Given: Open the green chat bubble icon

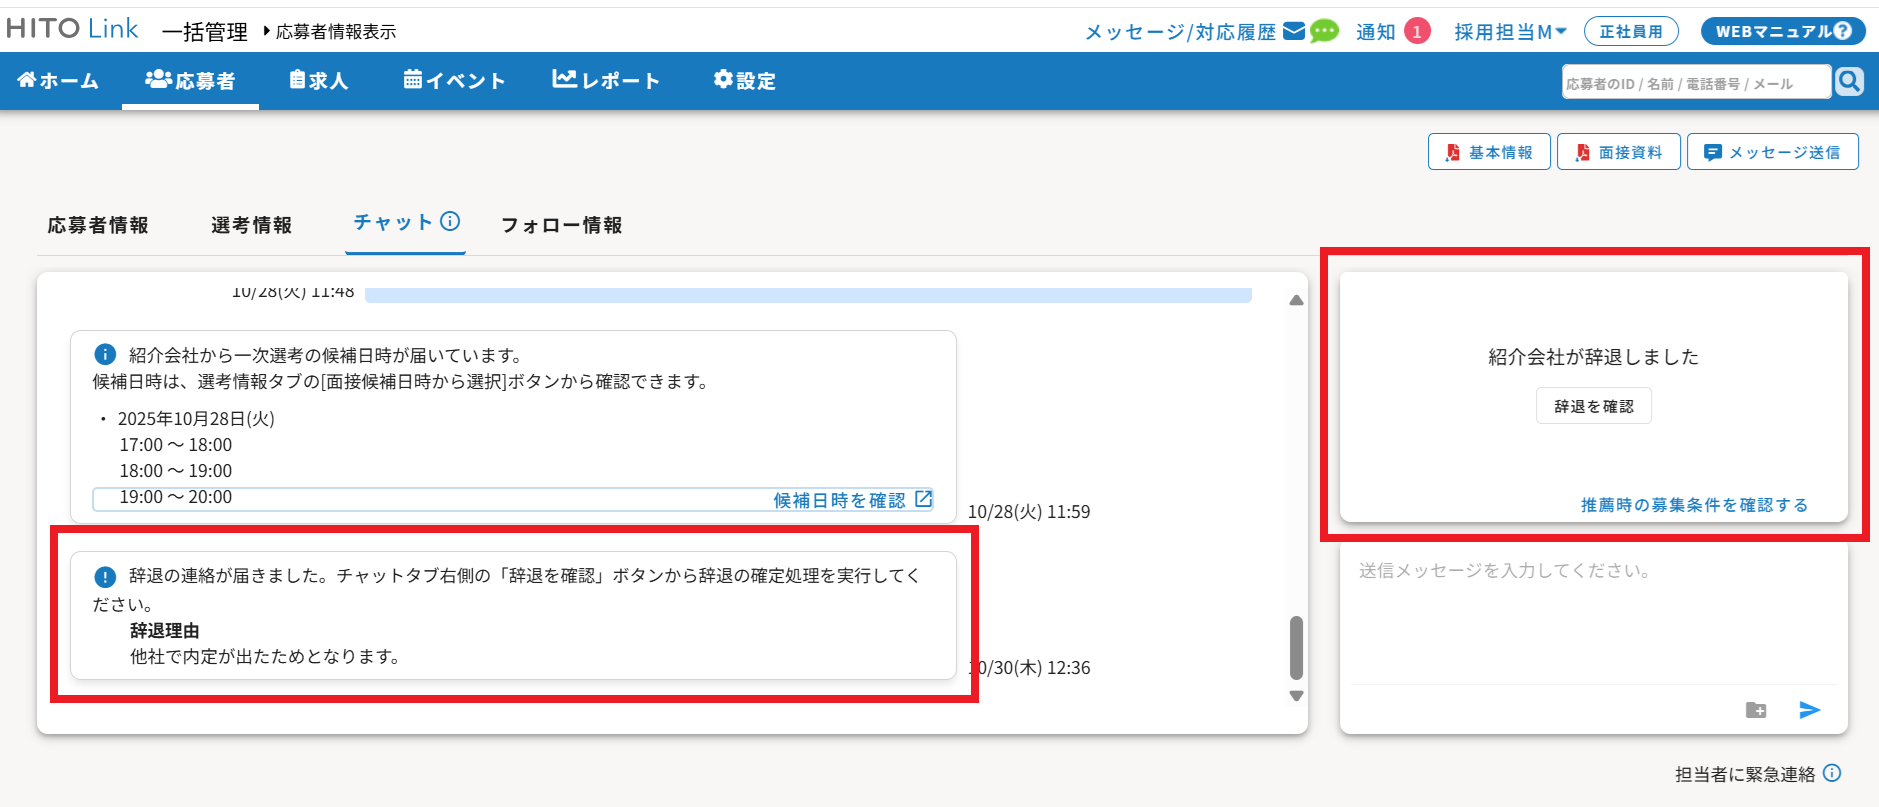Looking at the screenshot, I should [x=1324, y=31].
